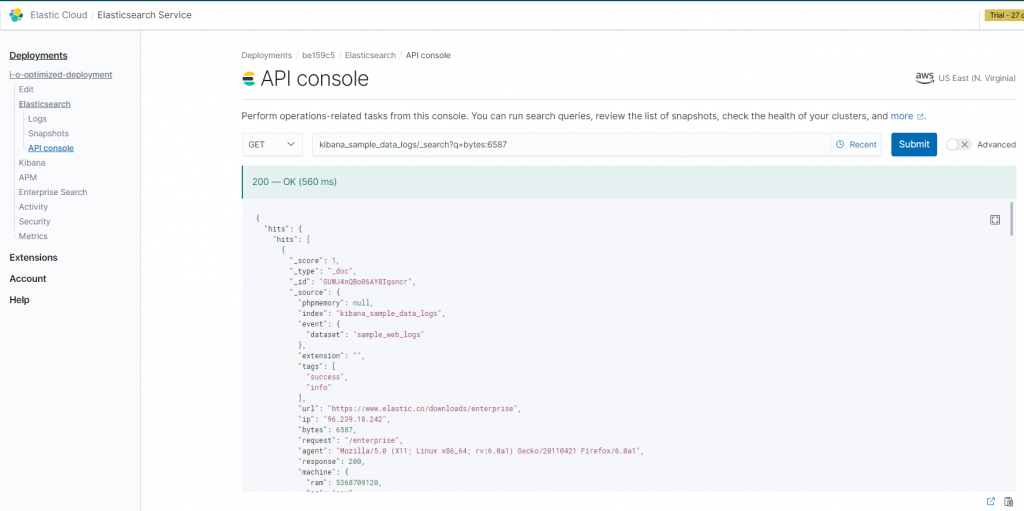Image resolution: width=1024 pixels, height=511 pixels.
Task: Click the Deployments breadcrumb link
Action: (266, 55)
